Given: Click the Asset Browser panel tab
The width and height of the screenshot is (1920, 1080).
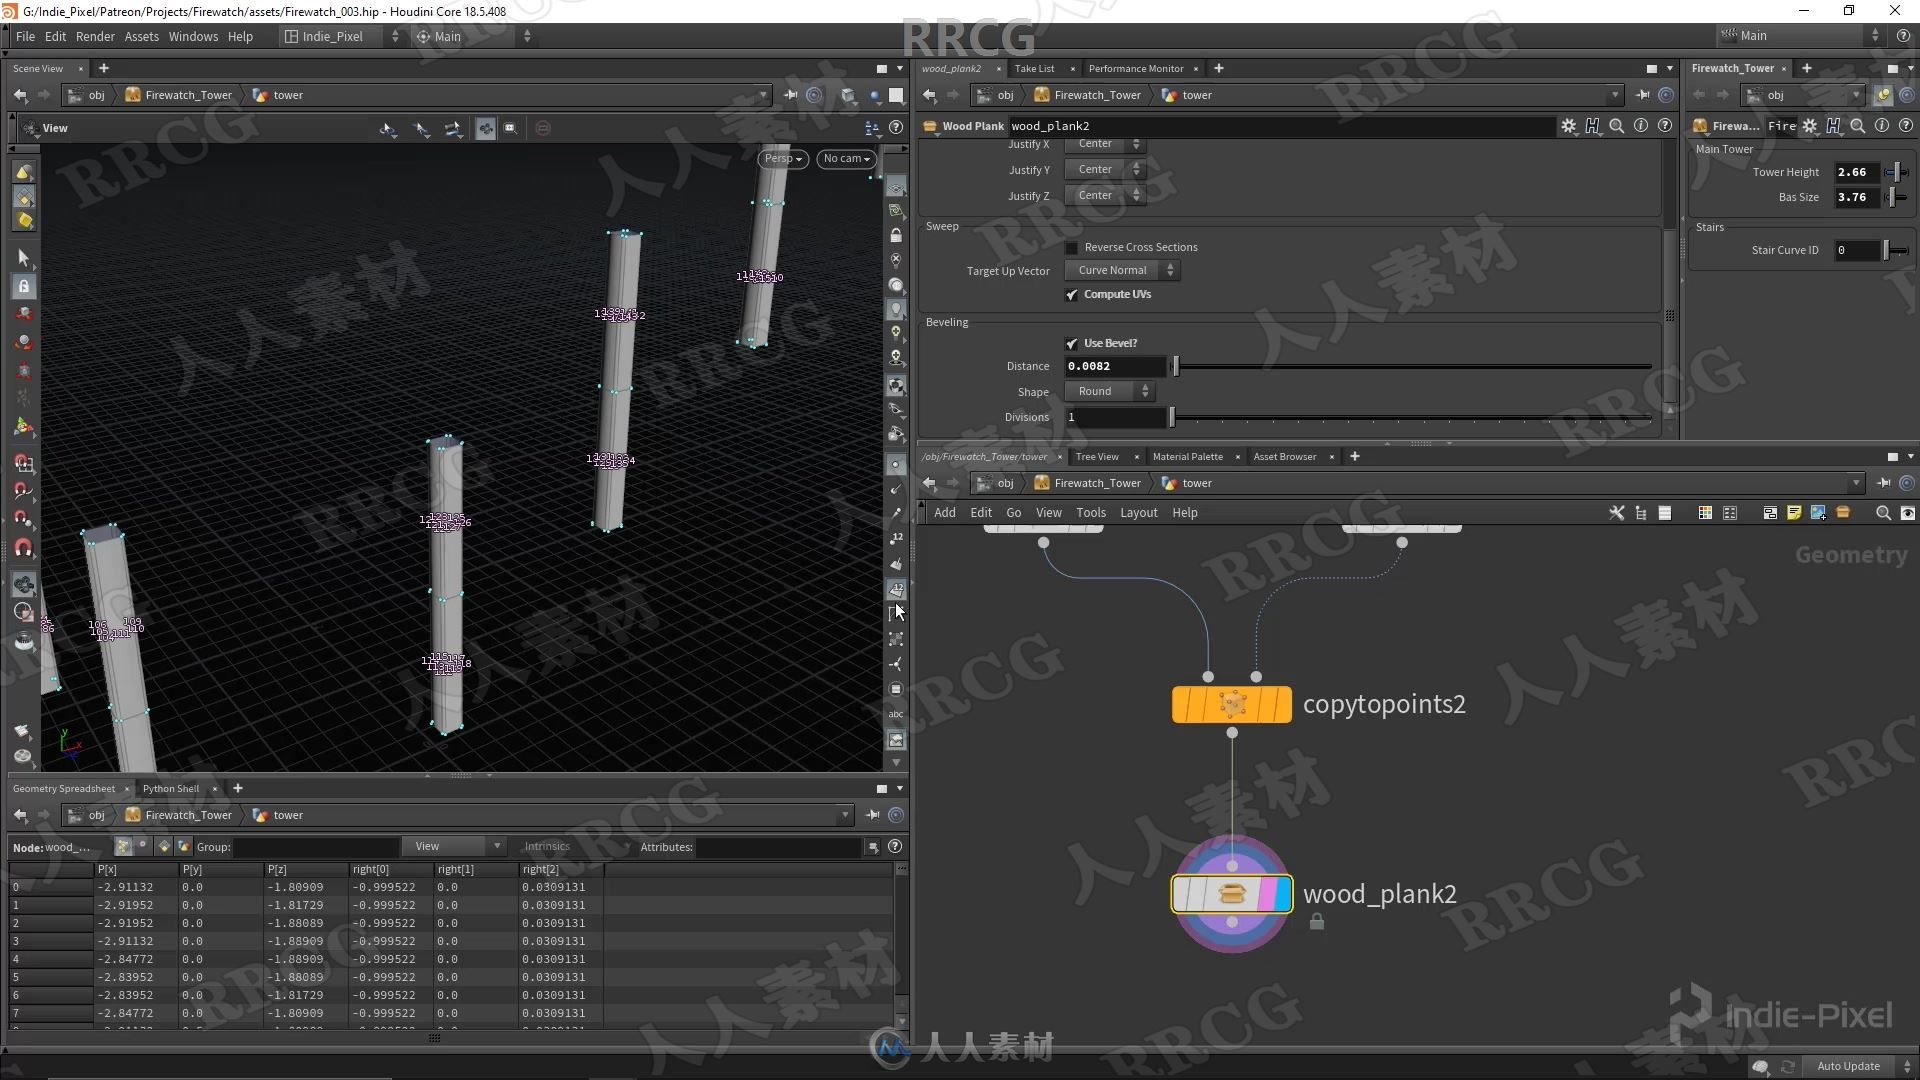Looking at the screenshot, I should click(1287, 455).
